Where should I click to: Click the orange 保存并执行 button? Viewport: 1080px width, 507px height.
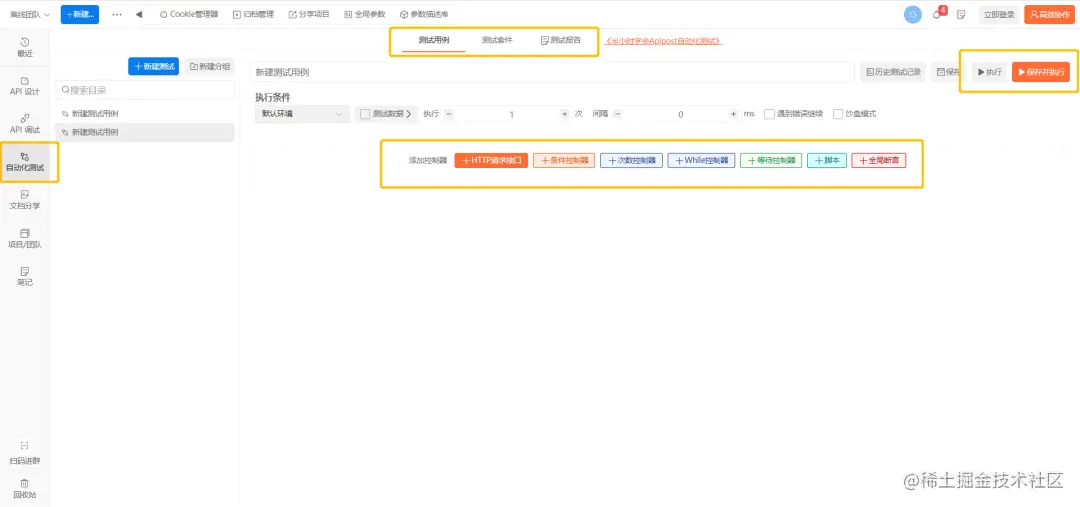pos(1041,72)
